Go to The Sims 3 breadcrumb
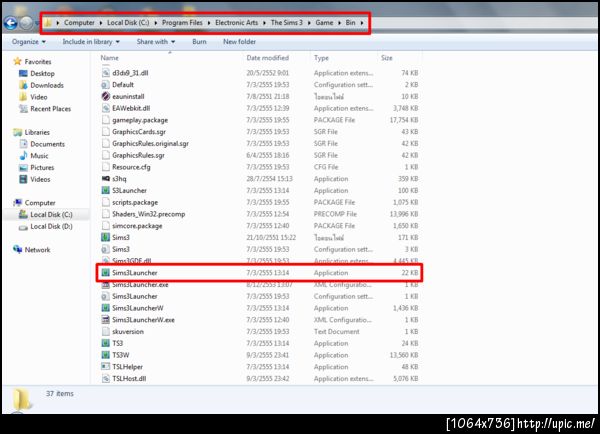The height and width of the screenshot is (434, 600). click(287, 23)
